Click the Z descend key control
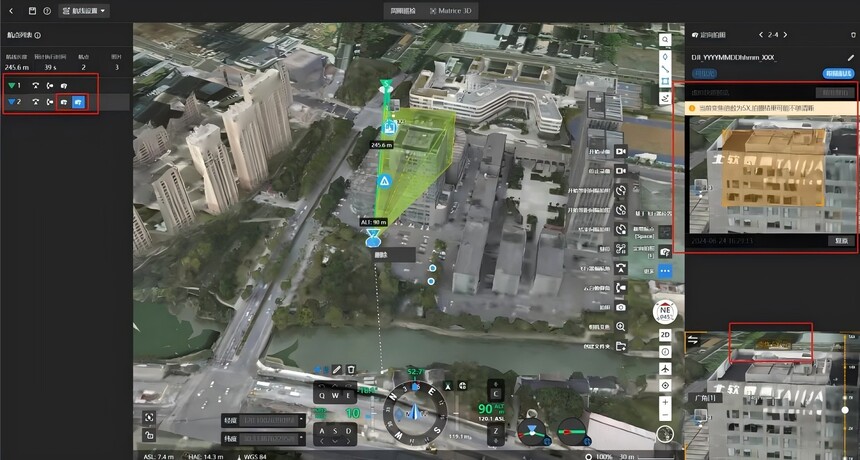This screenshot has height=460, width=860. (x=496, y=431)
